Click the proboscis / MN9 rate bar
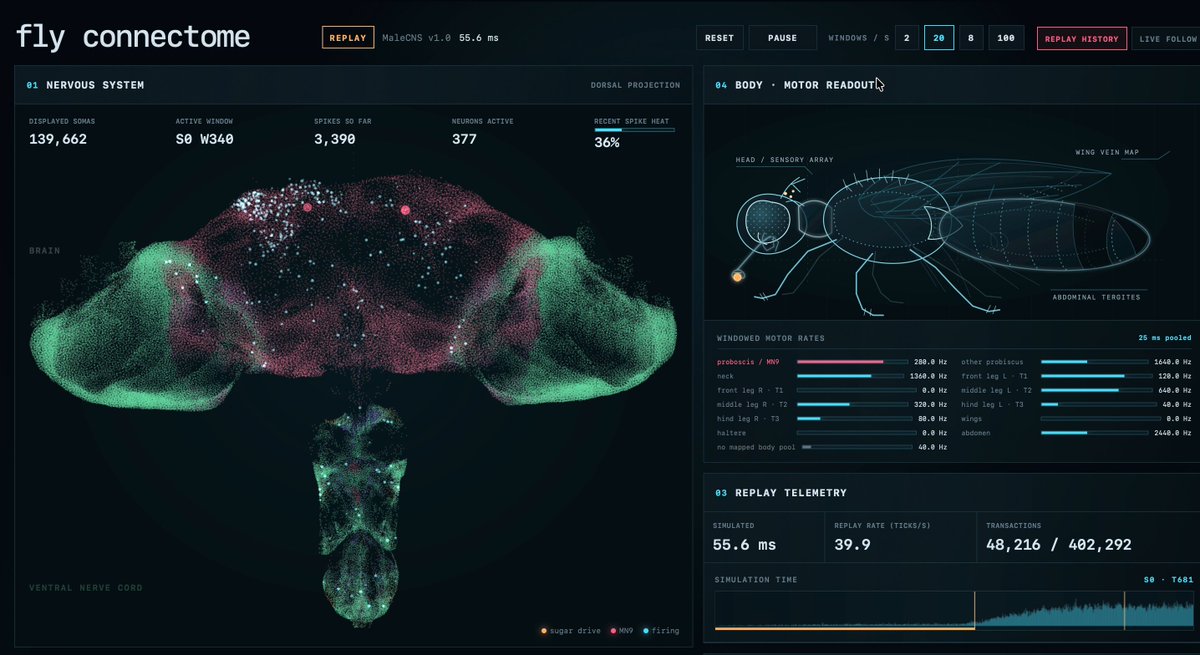Viewport: 1200px width, 655px height. tap(852, 361)
